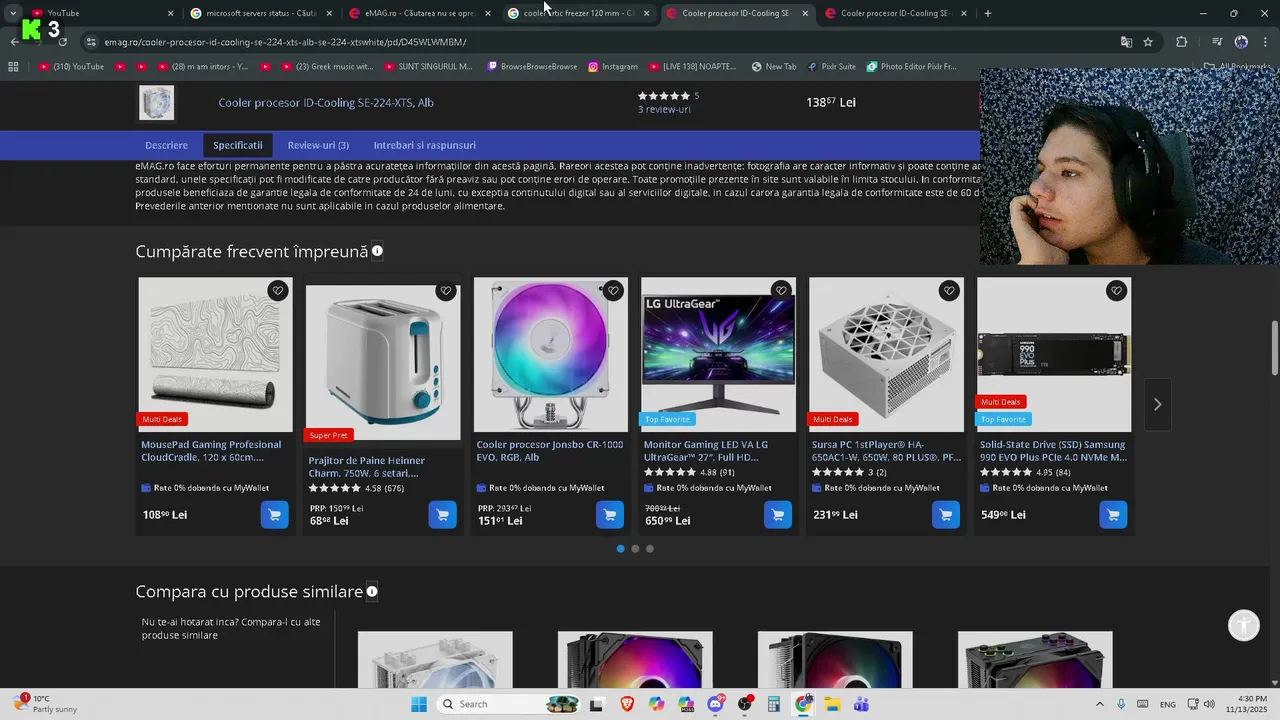
Task: Open a new browser tab
Action: (988, 13)
